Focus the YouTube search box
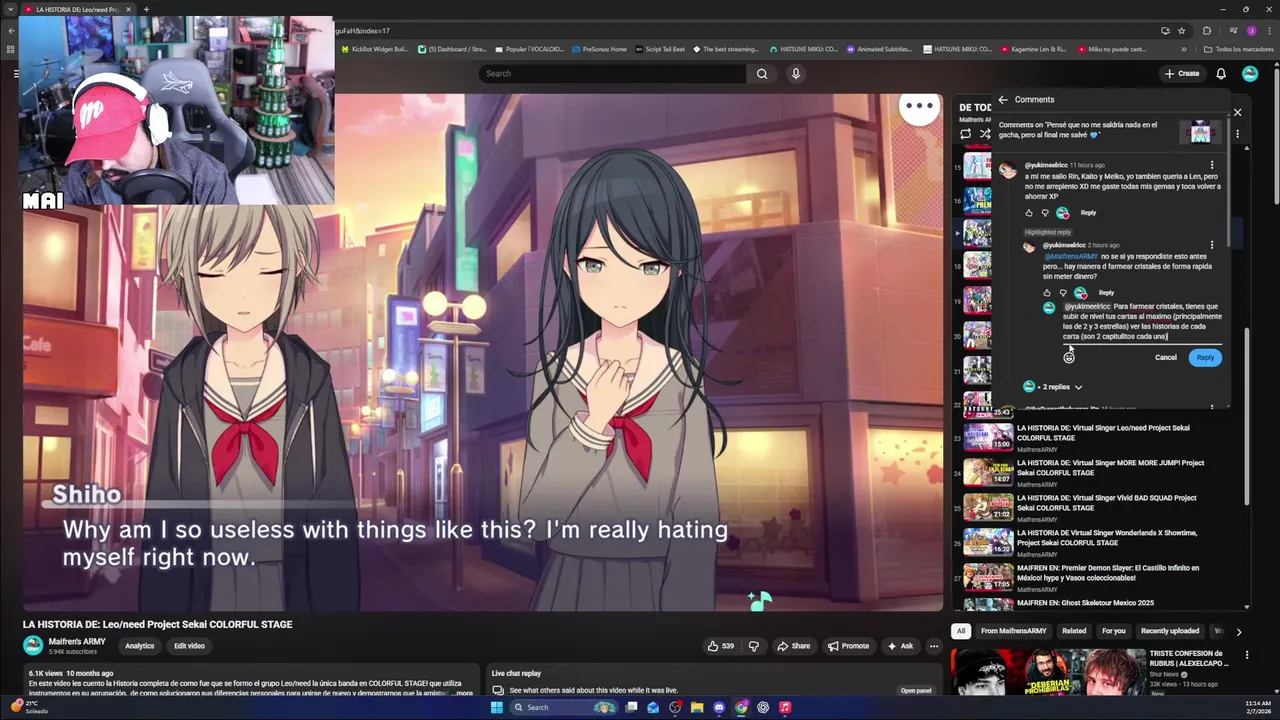This screenshot has width=1280, height=720. point(612,73)
